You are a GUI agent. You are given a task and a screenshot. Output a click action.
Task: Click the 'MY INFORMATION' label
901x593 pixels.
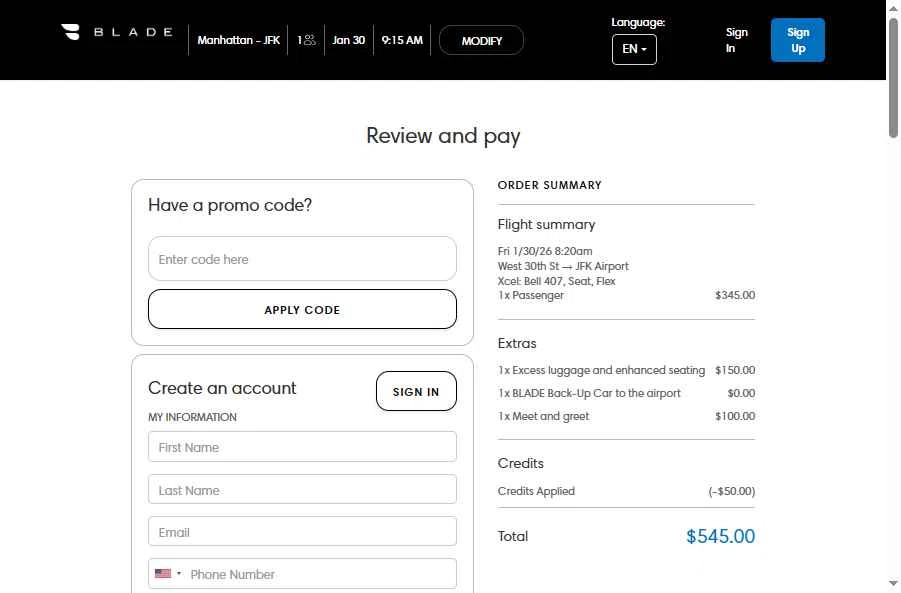coord(192,417)
